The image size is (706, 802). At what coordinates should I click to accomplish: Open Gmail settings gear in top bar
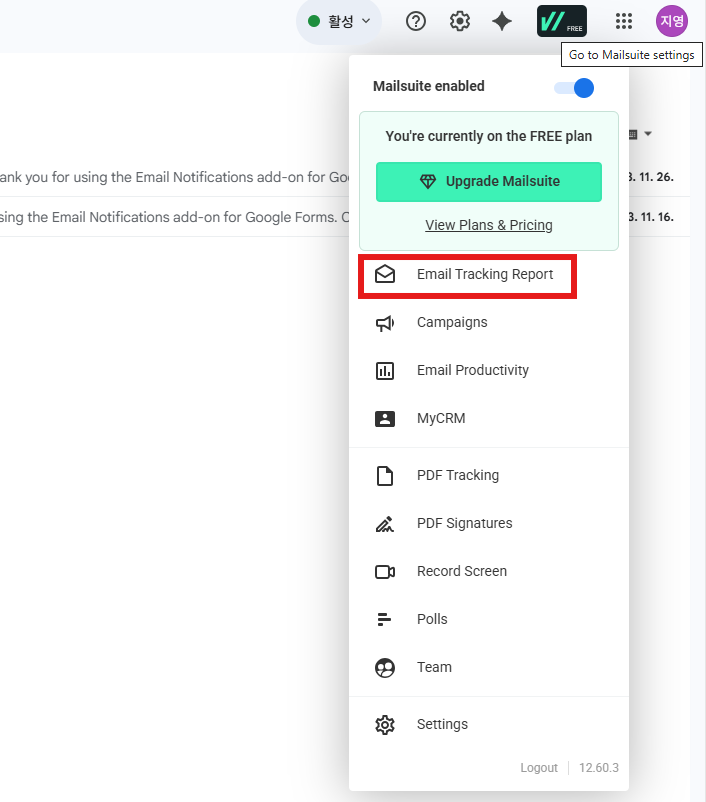click(459, 21)
